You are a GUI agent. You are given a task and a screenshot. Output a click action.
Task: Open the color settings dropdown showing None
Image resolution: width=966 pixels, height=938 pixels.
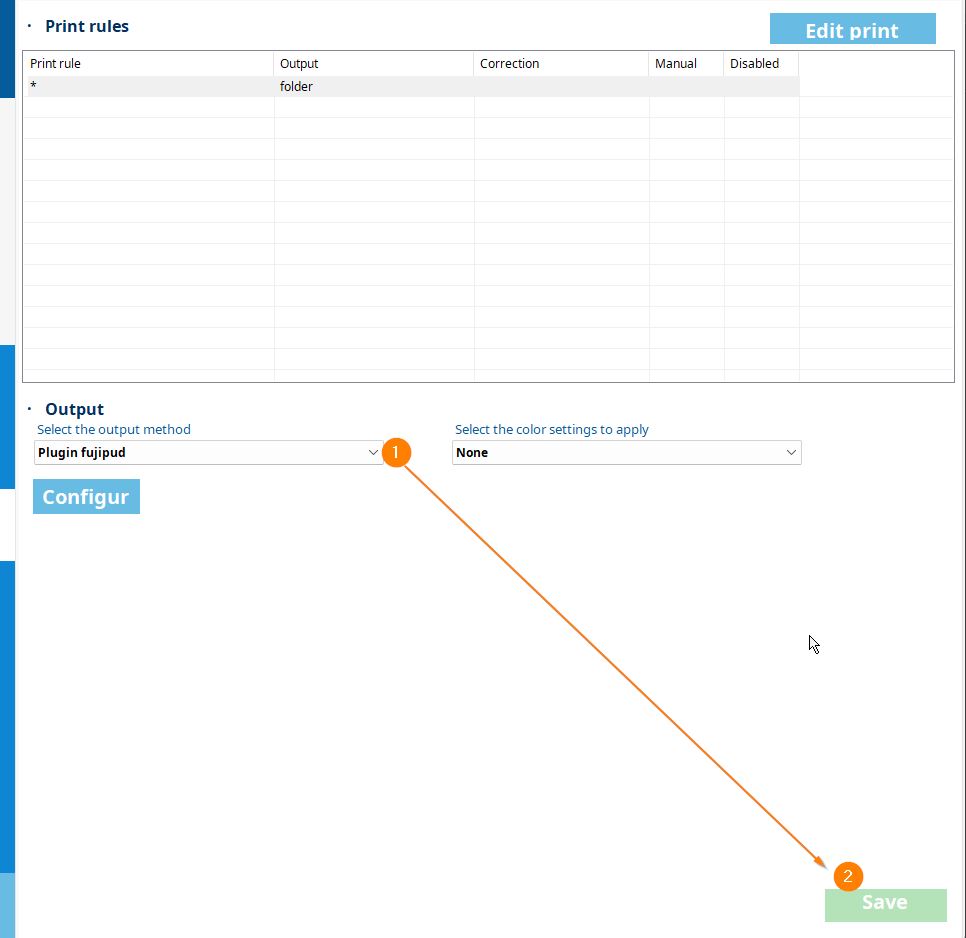tap(626, 453)
